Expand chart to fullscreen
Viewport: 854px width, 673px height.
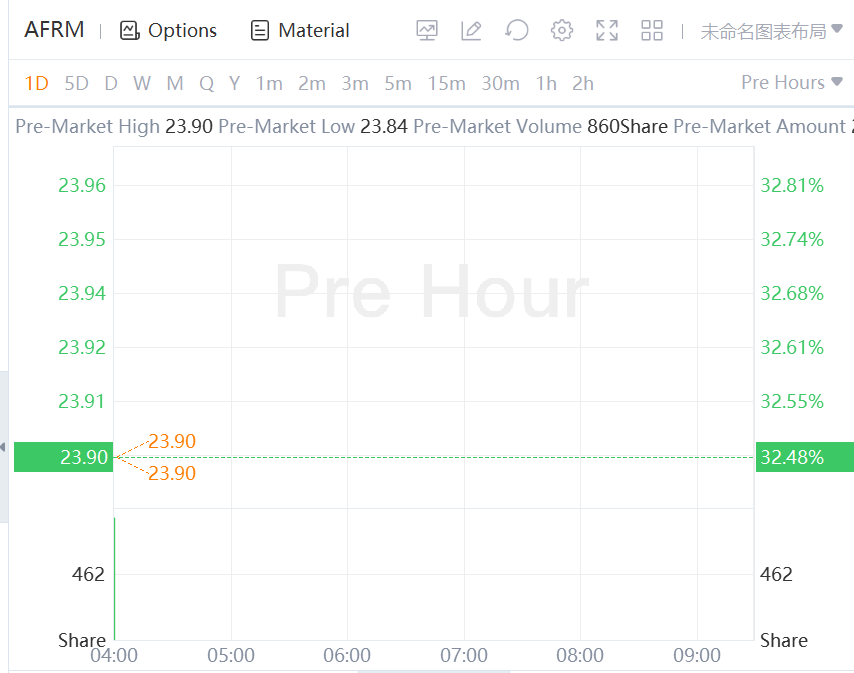pyautogui.click(x=607, y=31)
